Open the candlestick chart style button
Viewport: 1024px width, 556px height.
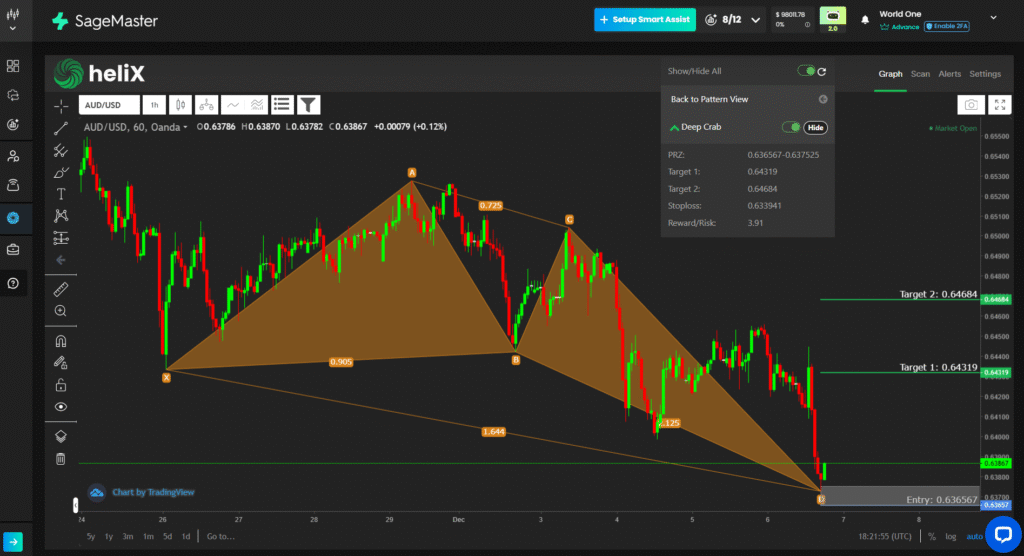point(180,104)
